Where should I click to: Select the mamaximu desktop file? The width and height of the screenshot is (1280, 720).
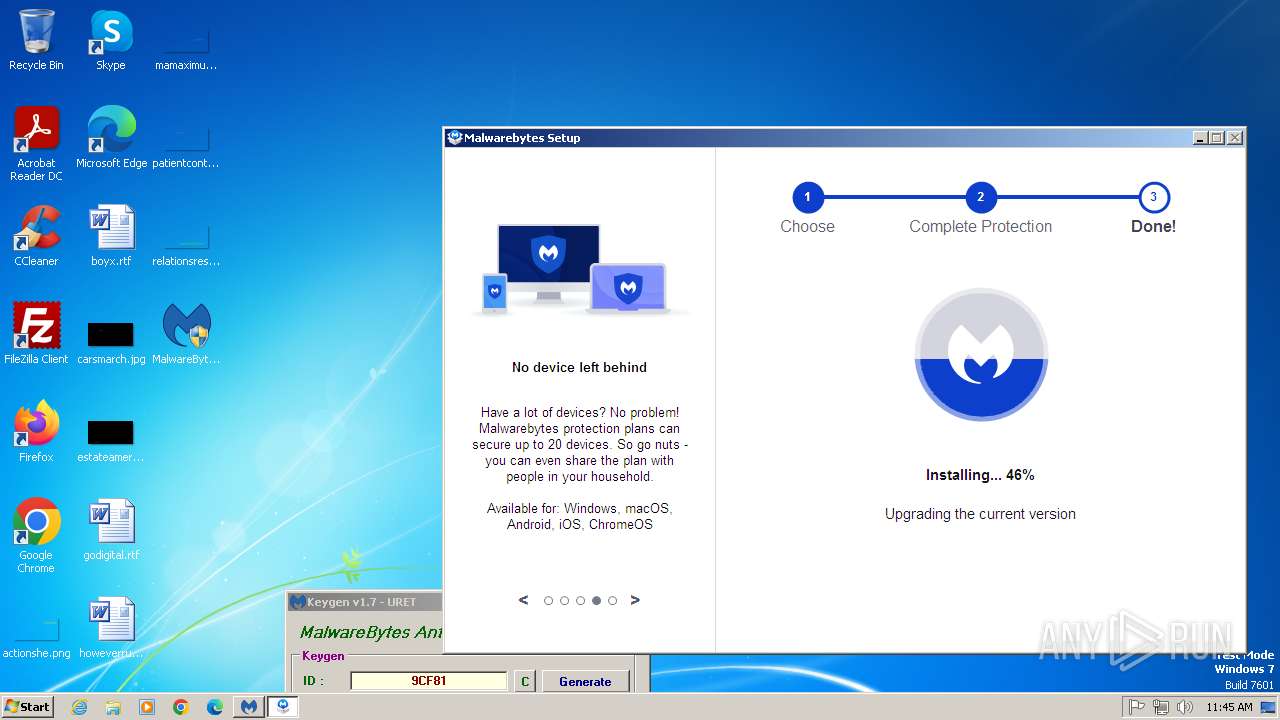(186, 48)
